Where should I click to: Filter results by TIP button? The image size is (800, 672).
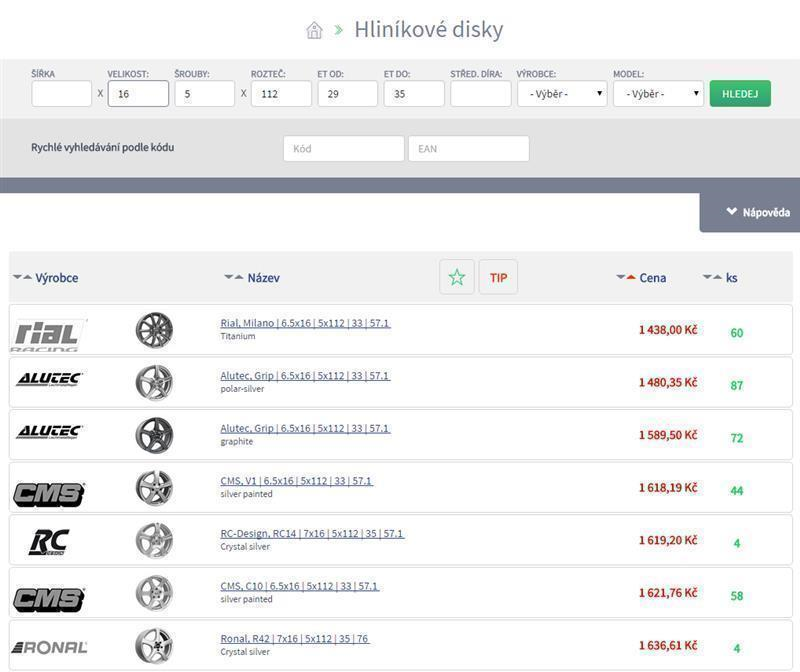(498, 277)
